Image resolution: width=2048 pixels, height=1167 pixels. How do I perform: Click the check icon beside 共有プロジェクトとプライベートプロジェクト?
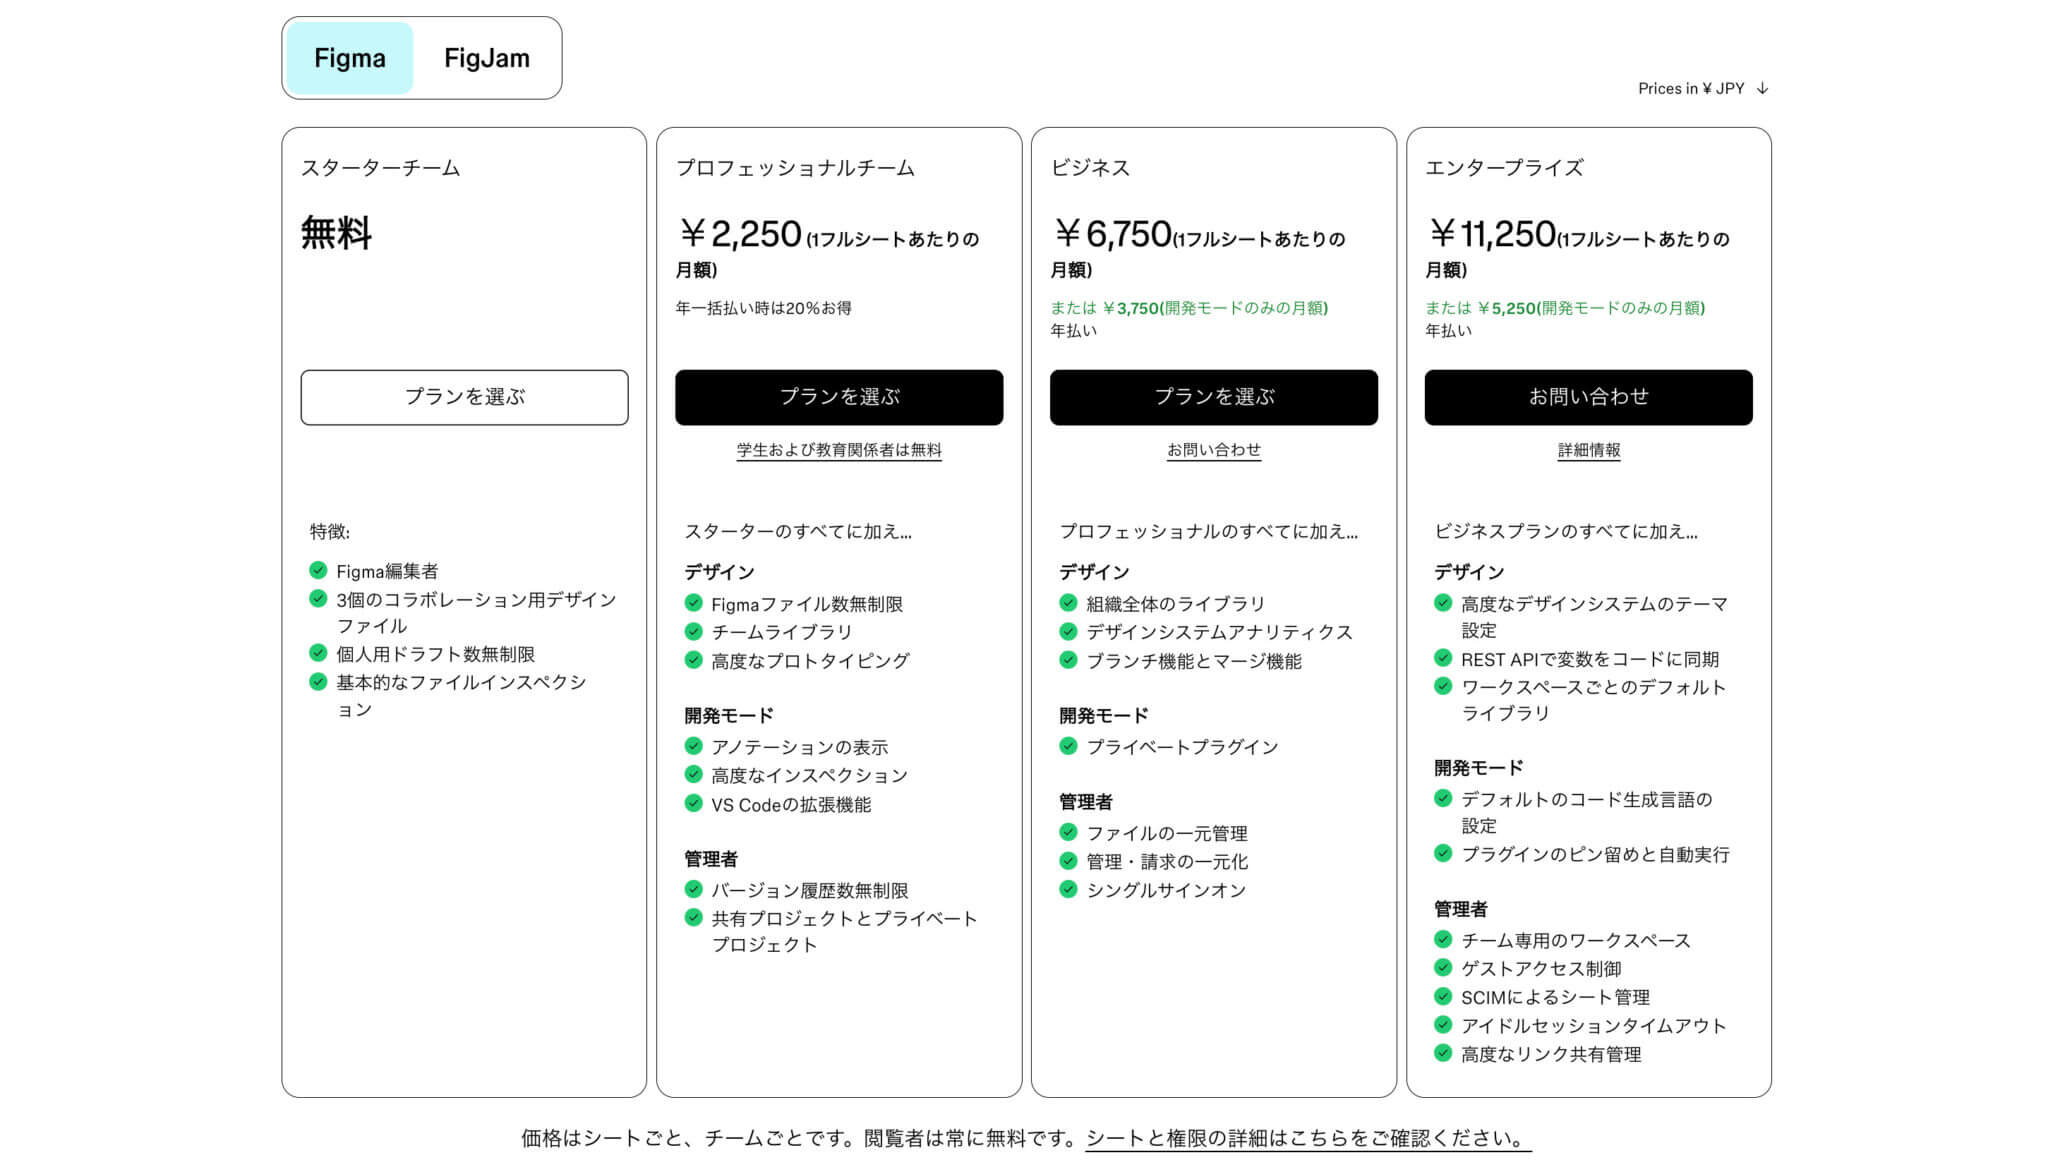pos(693,917)
